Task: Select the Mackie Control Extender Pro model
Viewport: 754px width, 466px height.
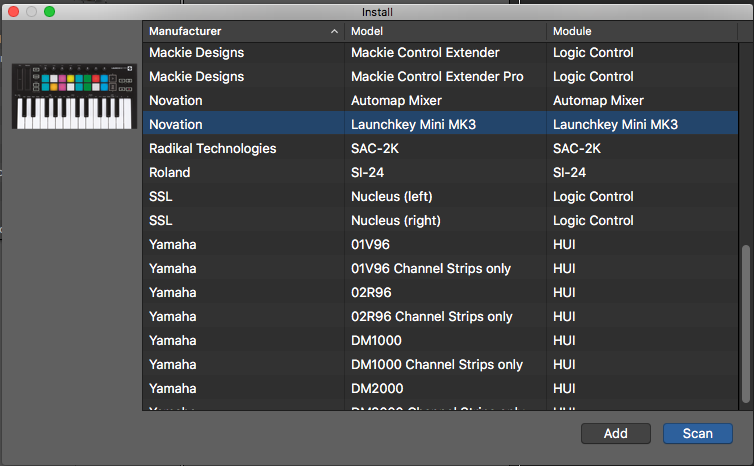Action: (x=437, y=76)
